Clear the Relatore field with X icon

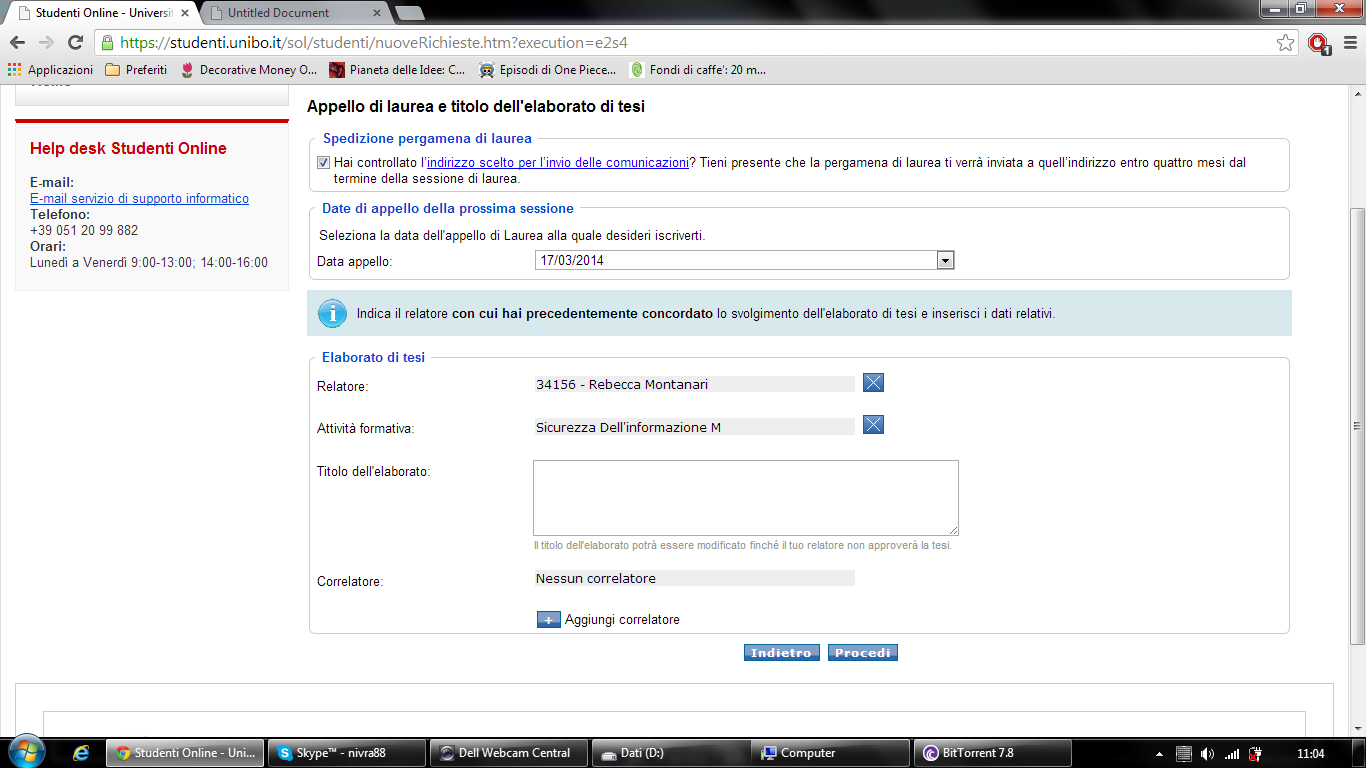click(x=873, y=383)
